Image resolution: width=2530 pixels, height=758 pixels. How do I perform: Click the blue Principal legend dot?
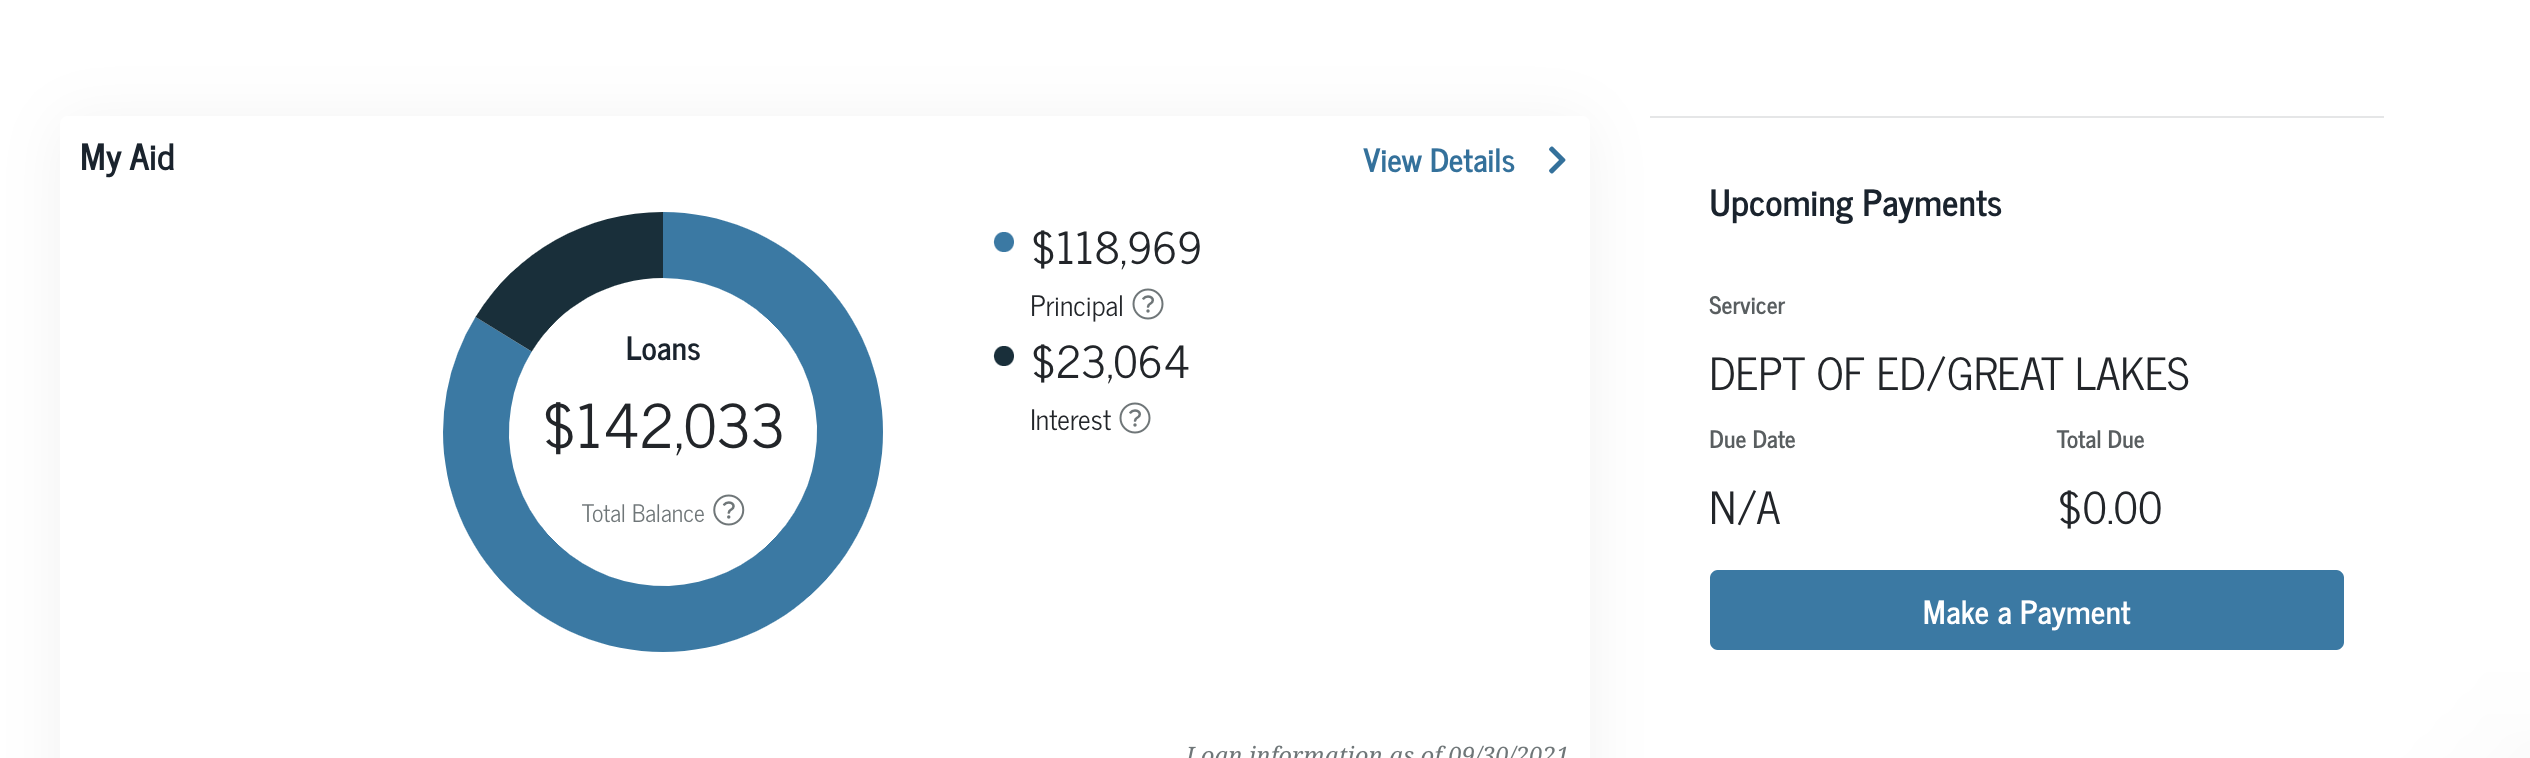(1004, 242)
